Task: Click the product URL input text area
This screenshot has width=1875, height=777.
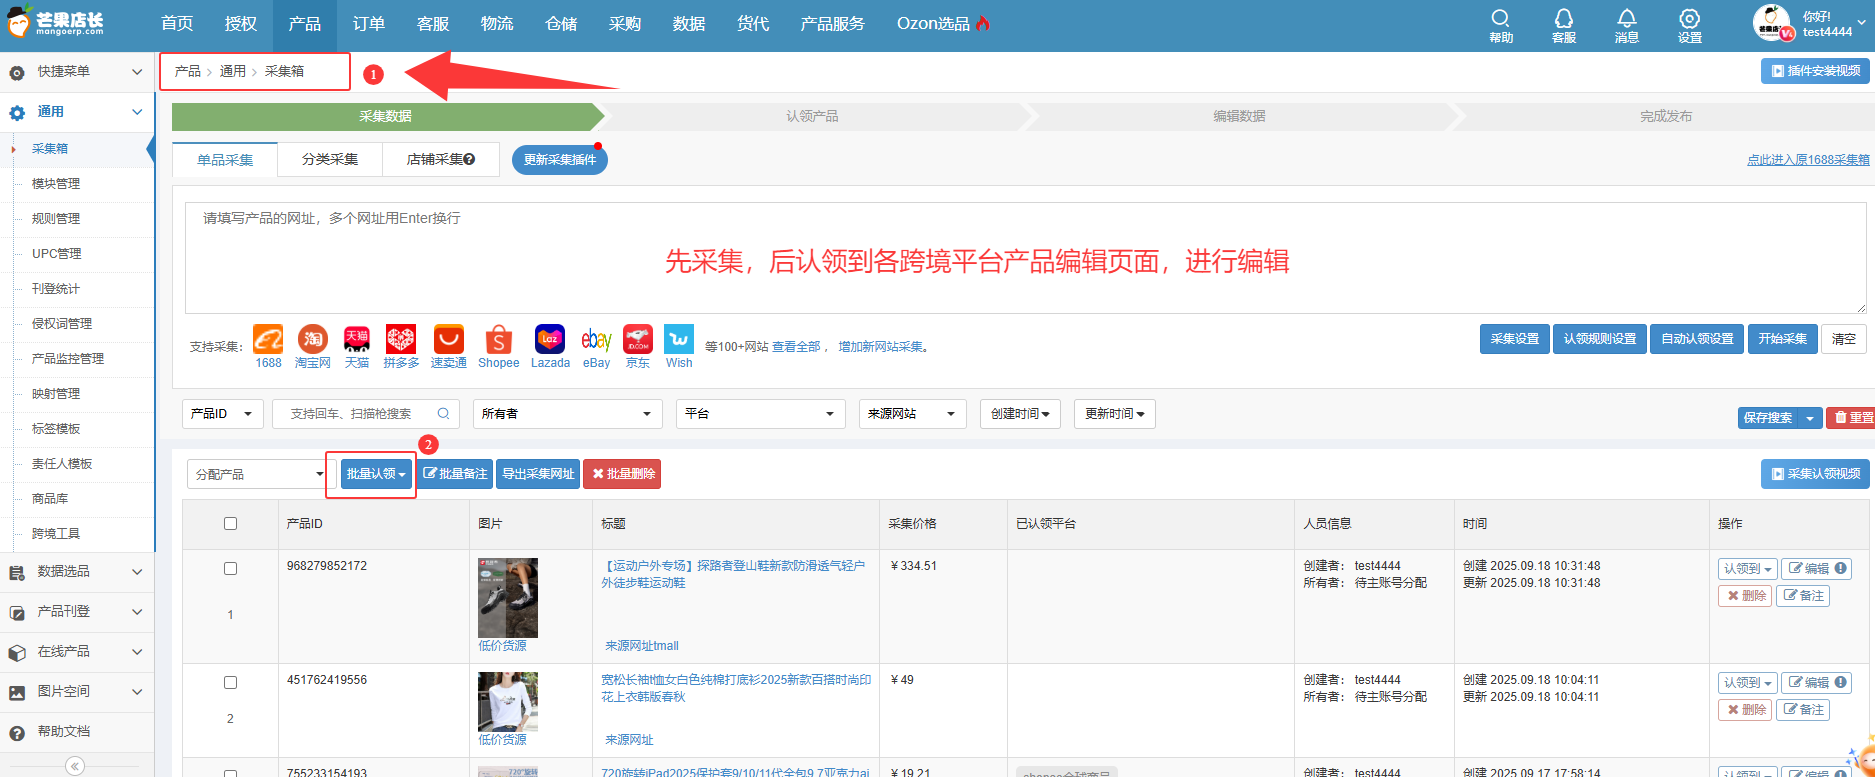Action: point(1025,258)
